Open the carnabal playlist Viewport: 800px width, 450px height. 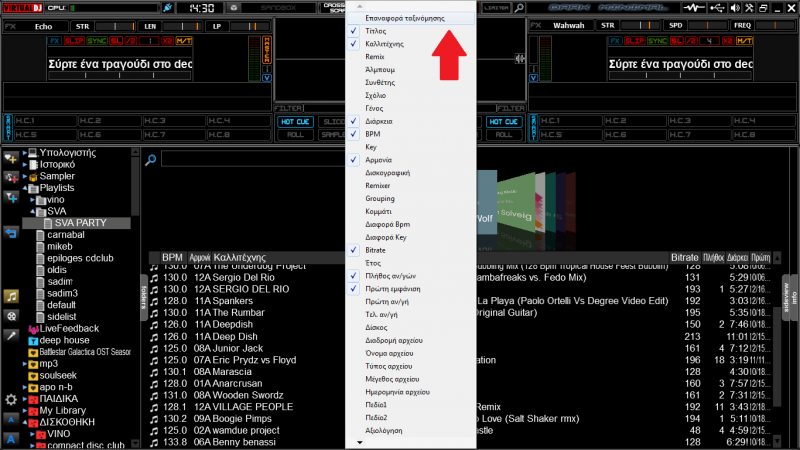click(x=66, y=234)
